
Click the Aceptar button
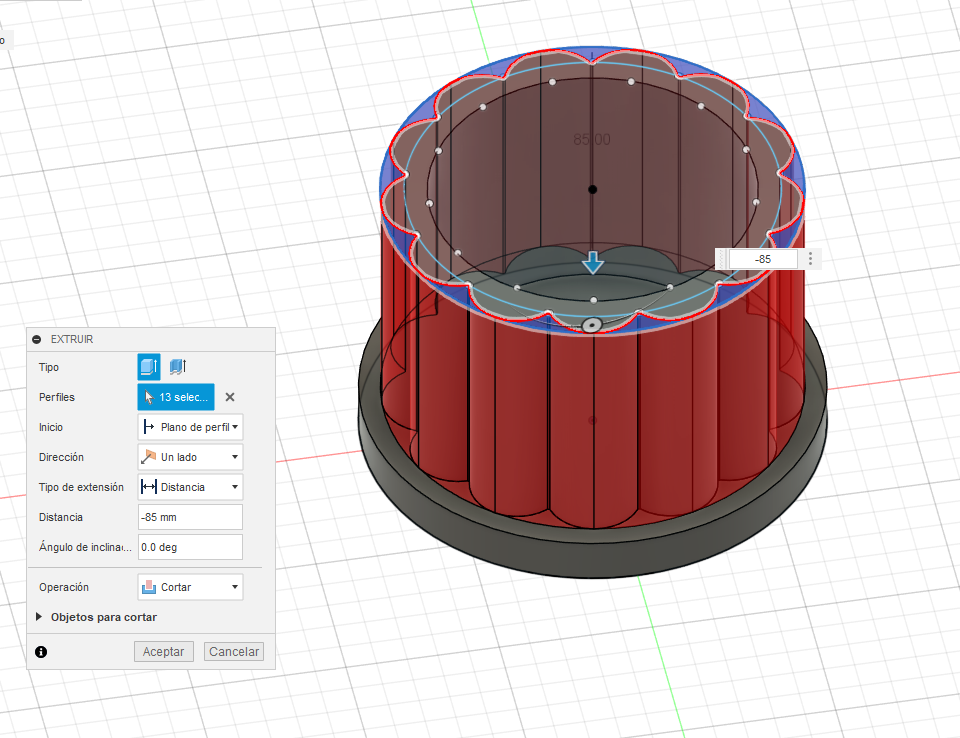163,652
